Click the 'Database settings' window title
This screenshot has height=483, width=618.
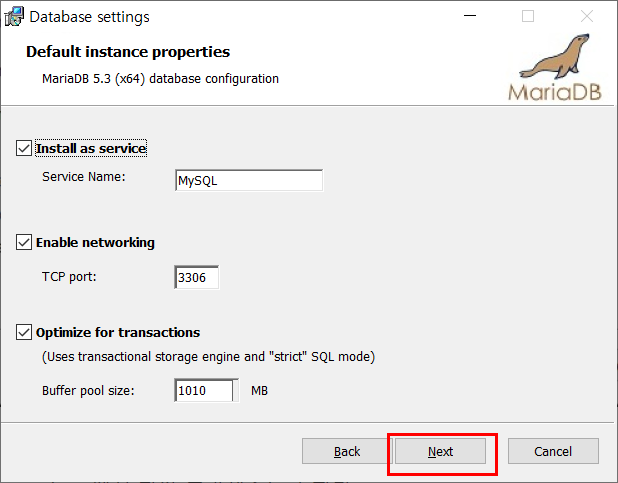click(89, 17)
